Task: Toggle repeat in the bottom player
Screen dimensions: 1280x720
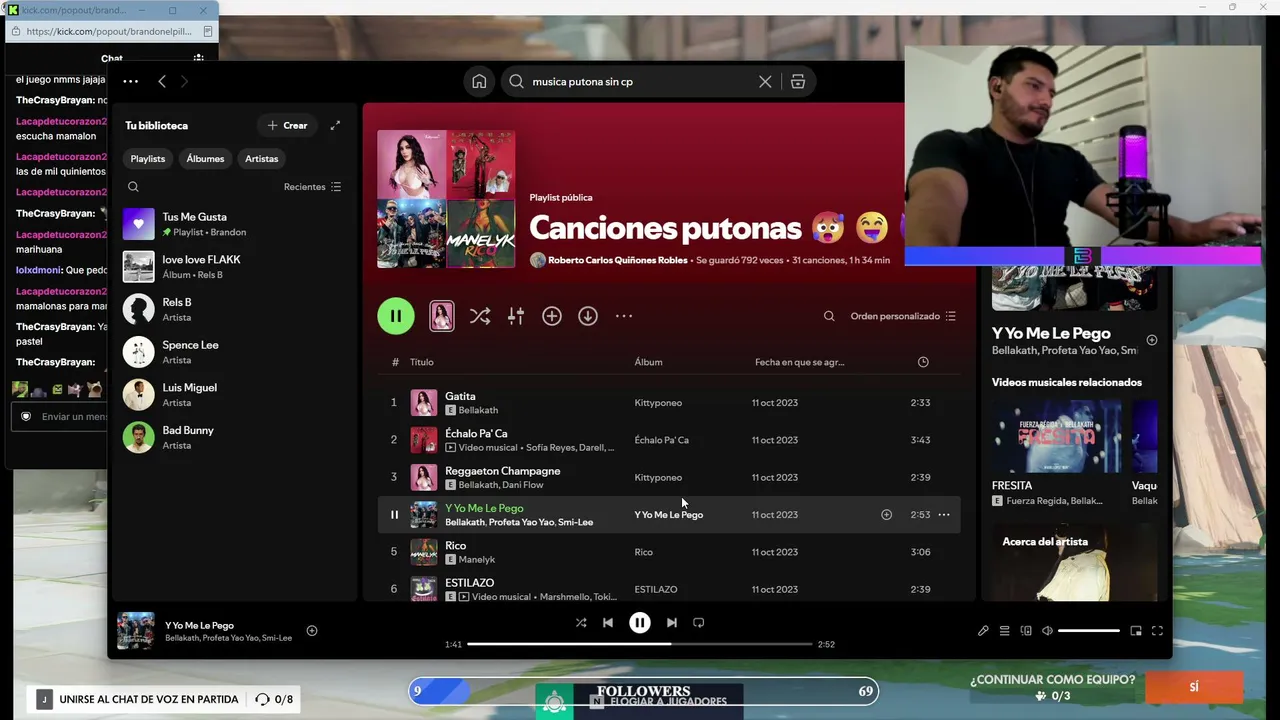Action: 699,623
